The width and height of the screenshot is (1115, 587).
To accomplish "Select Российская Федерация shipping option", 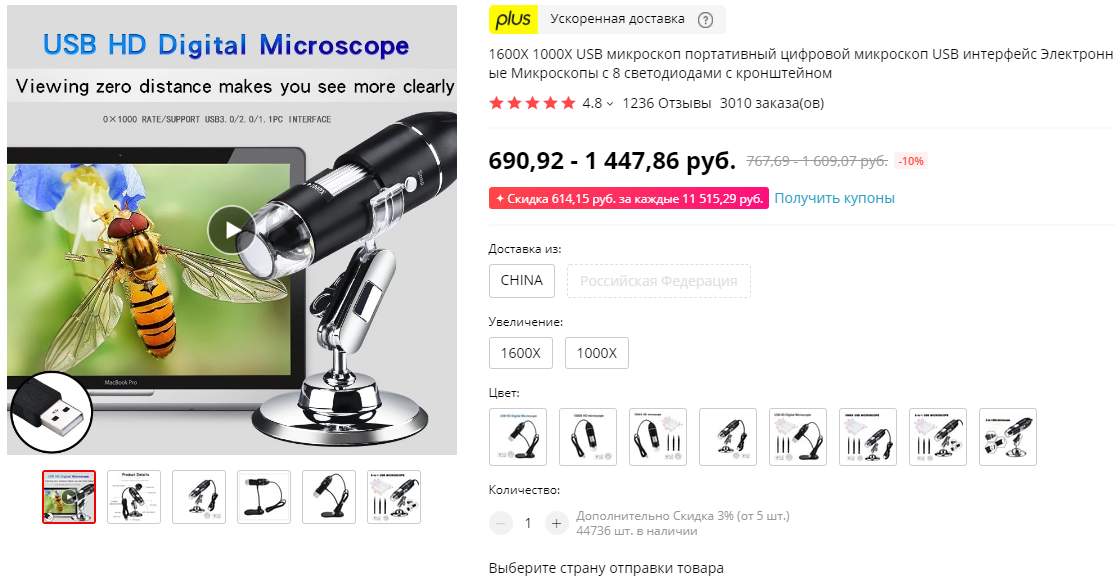I will point(658,281).
